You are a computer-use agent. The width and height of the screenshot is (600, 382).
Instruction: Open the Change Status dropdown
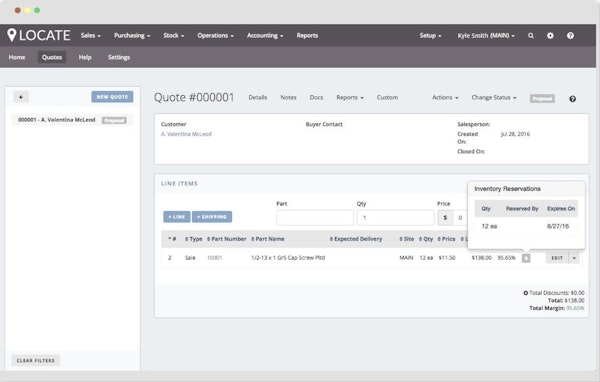[494, 98]
